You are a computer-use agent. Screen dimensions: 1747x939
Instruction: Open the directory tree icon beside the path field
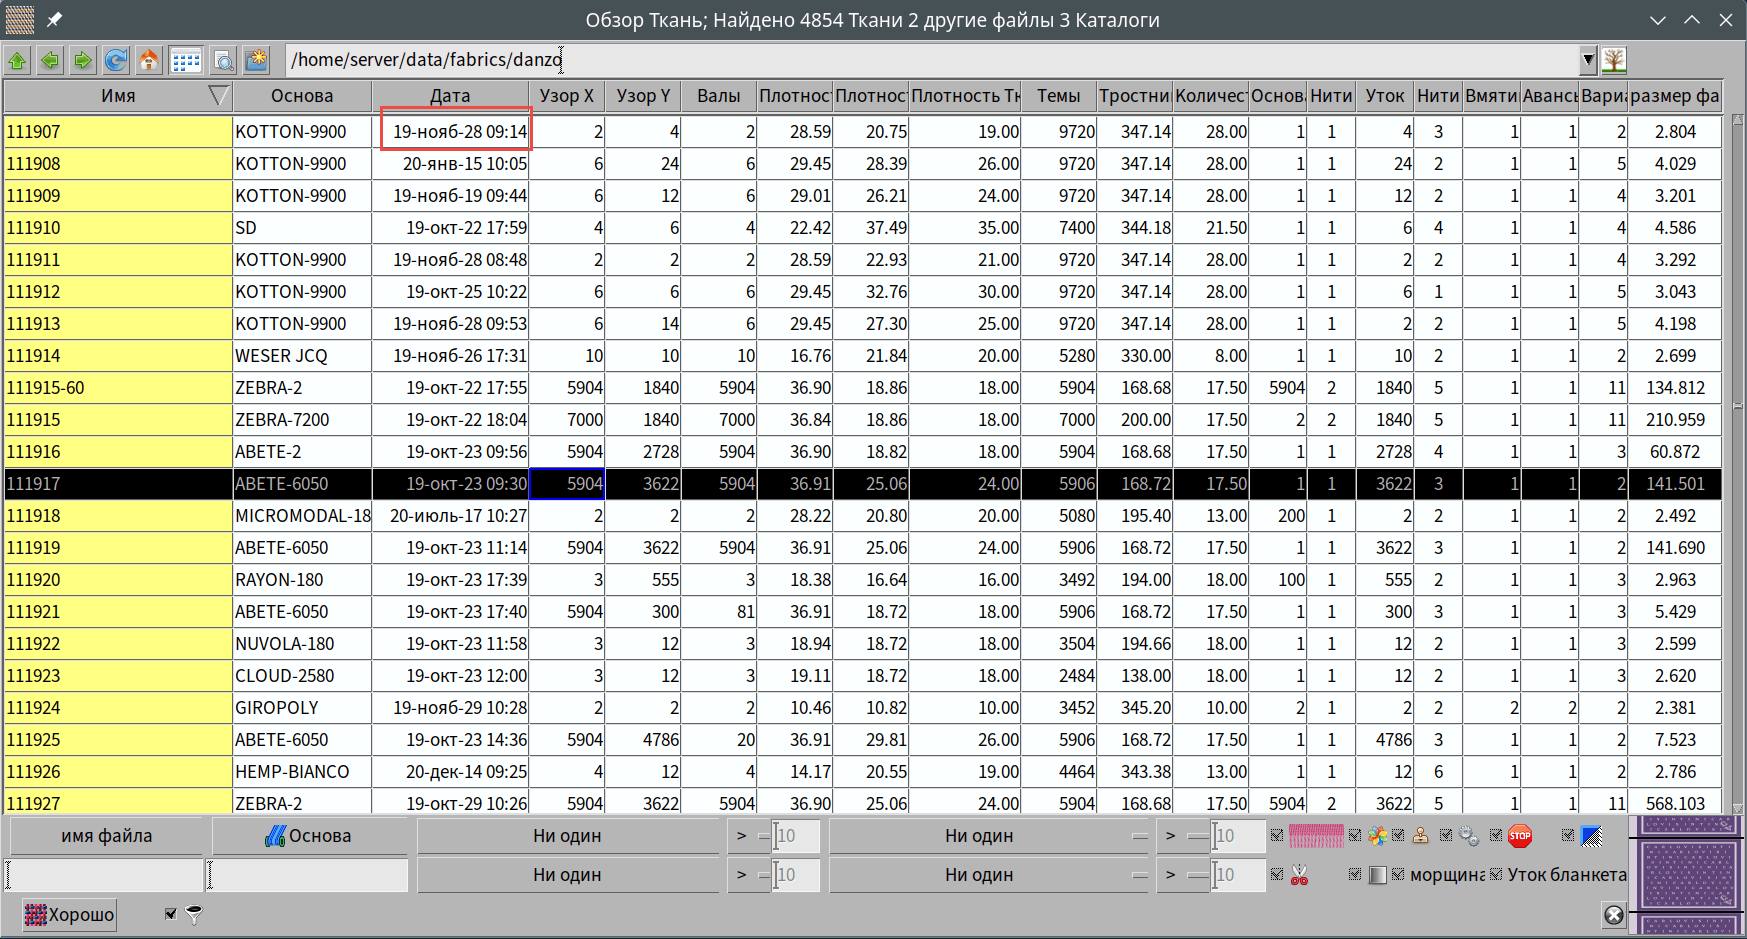pos(1613,61)
